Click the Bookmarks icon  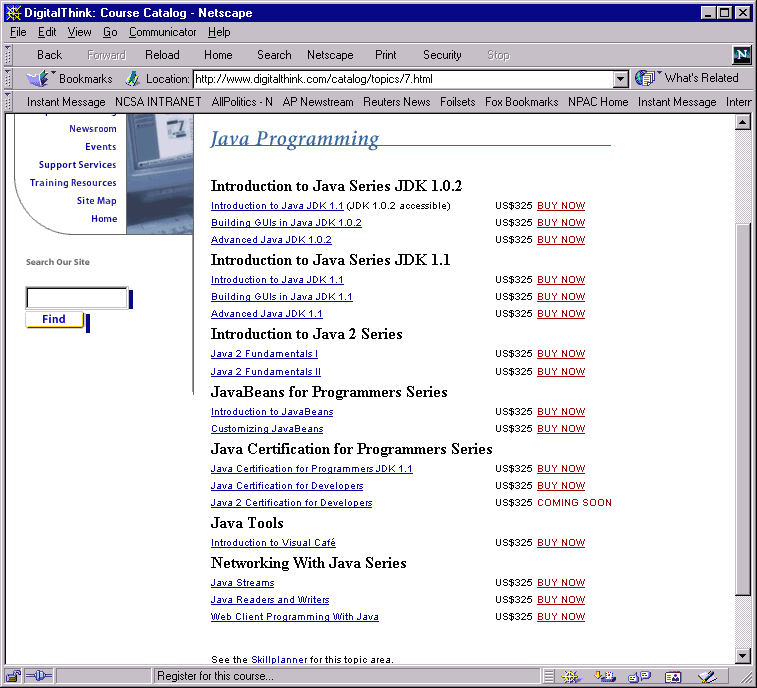pyautogui.click(x=38, y=78)
